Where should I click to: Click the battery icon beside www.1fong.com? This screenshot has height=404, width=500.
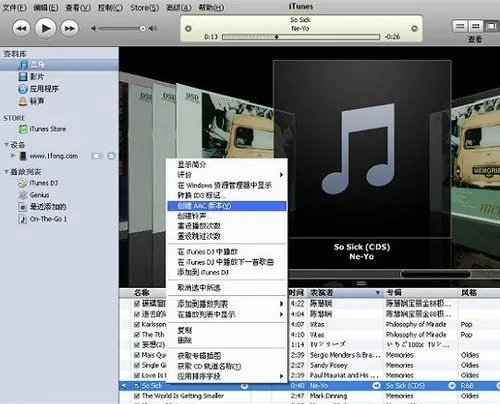point(97,156)
